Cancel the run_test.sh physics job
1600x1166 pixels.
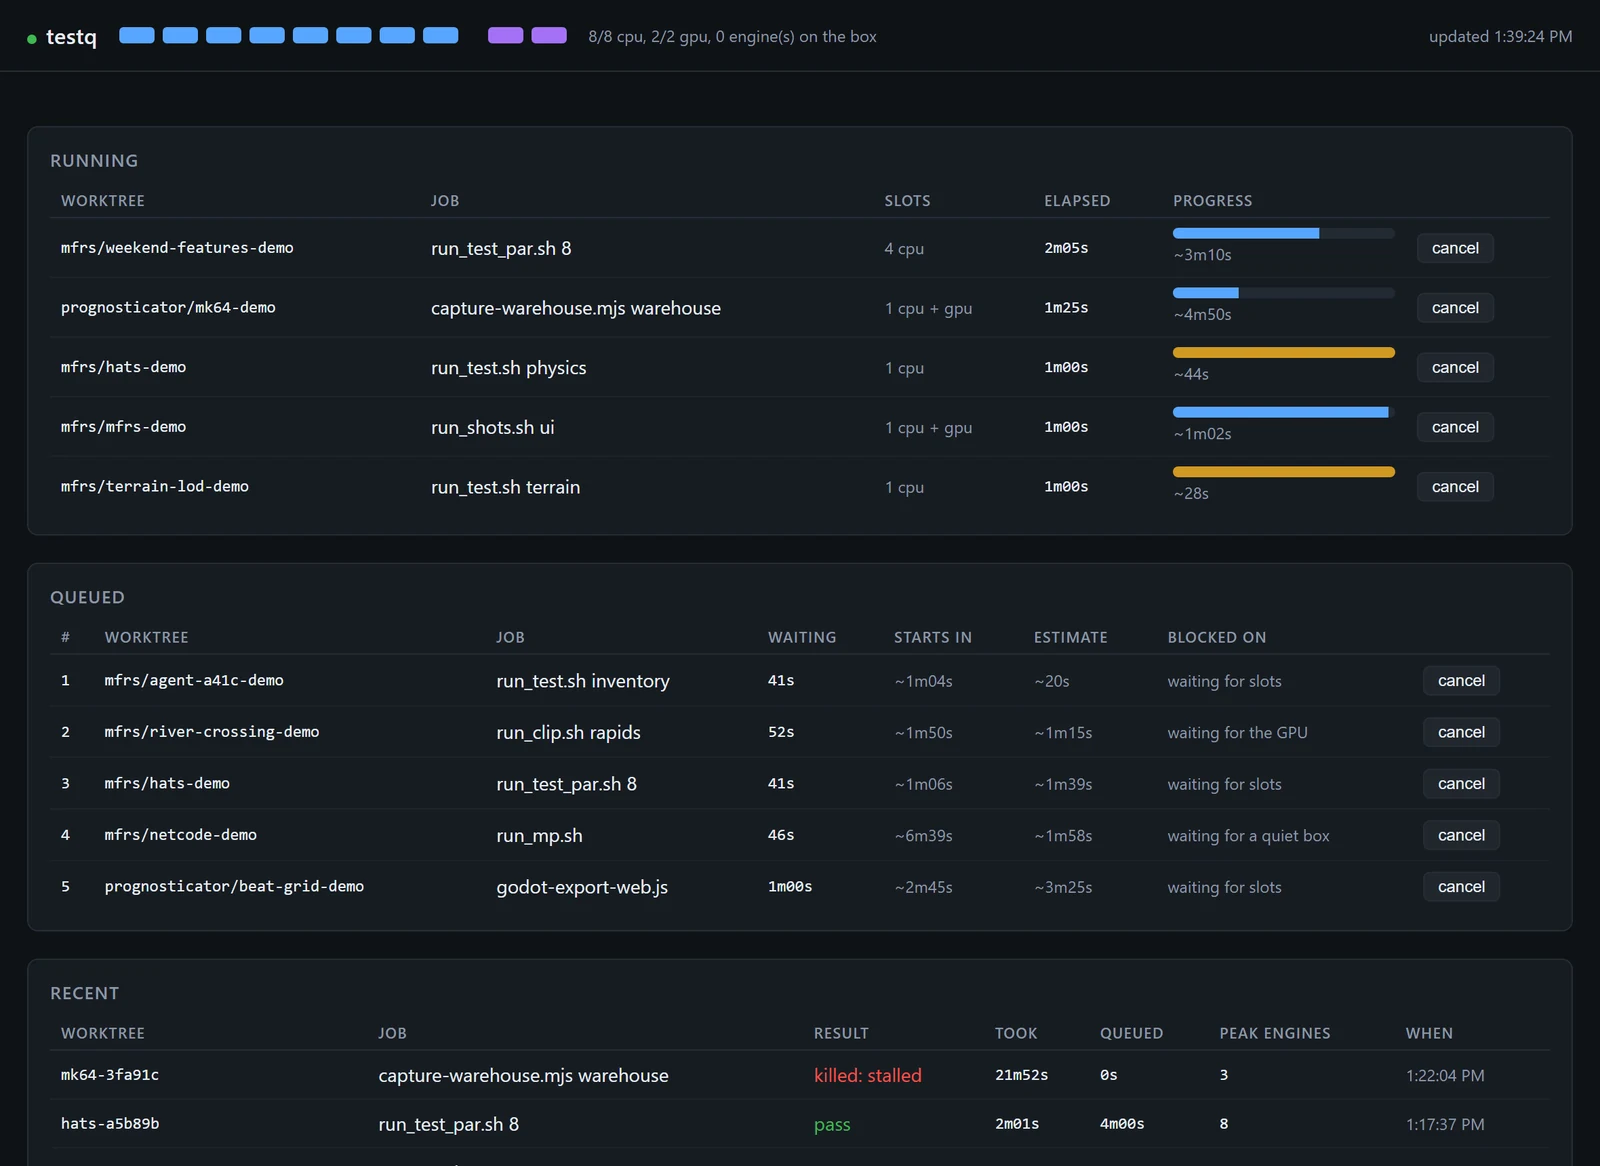tap(1455, 367)
